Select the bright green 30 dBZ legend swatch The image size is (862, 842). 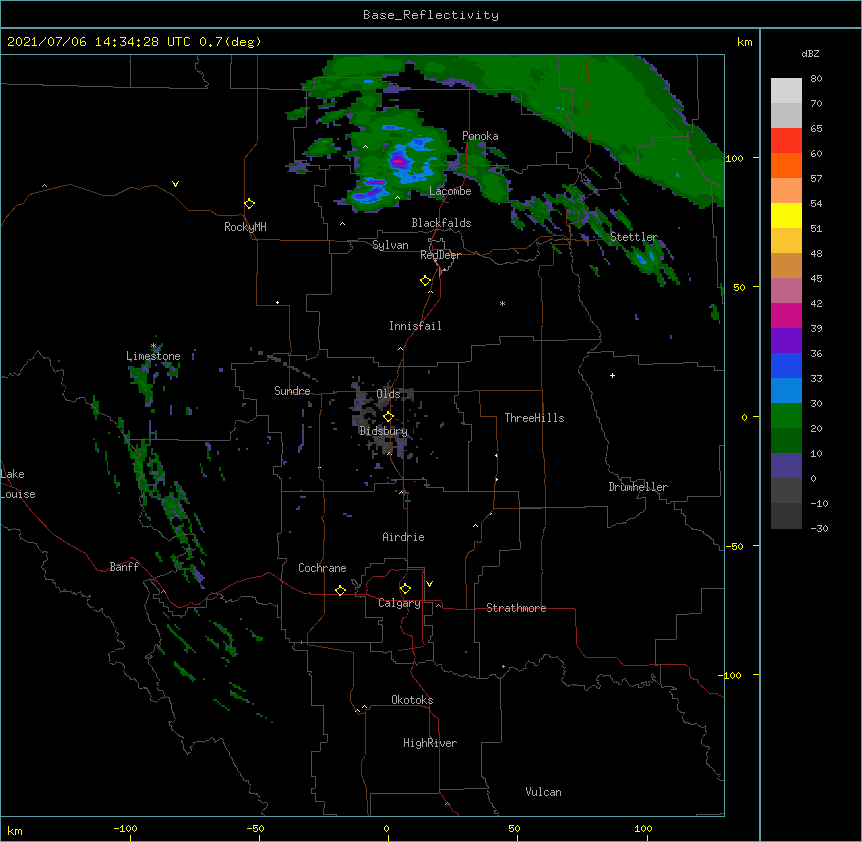coord(786,416)
